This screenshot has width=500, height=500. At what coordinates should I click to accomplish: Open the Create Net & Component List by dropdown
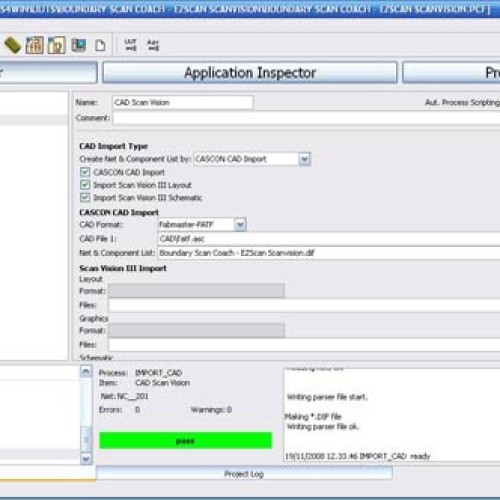[x=304, y=159]
